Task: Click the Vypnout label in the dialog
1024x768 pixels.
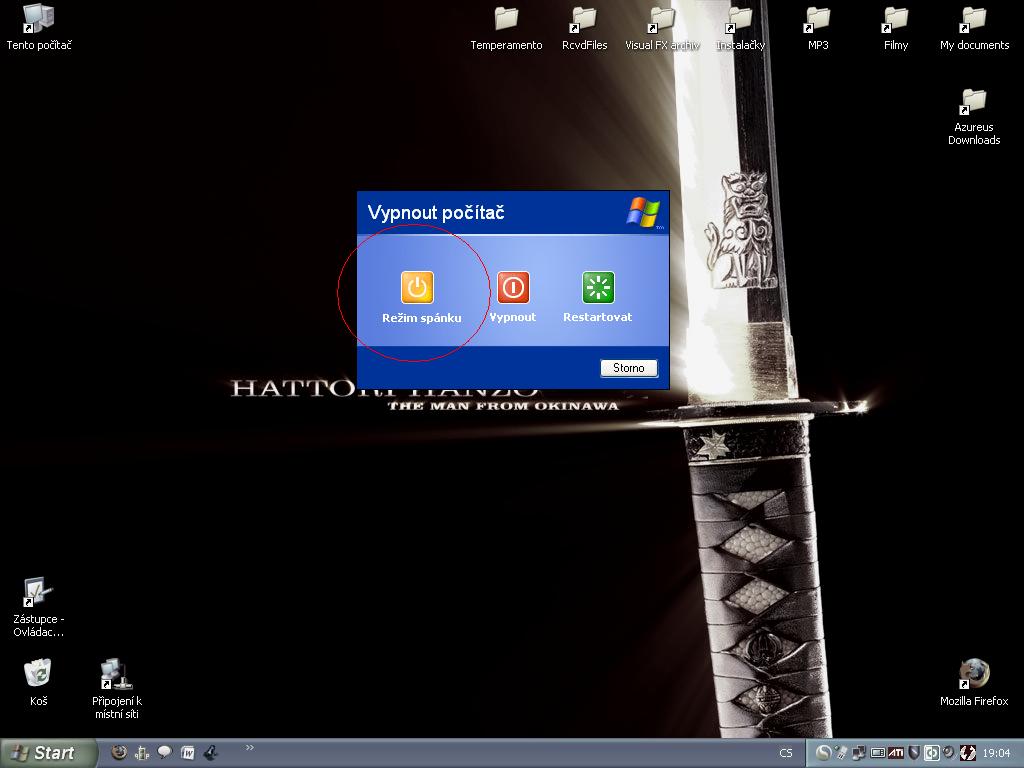Action: pyautogui.click(x=513, y=317)
